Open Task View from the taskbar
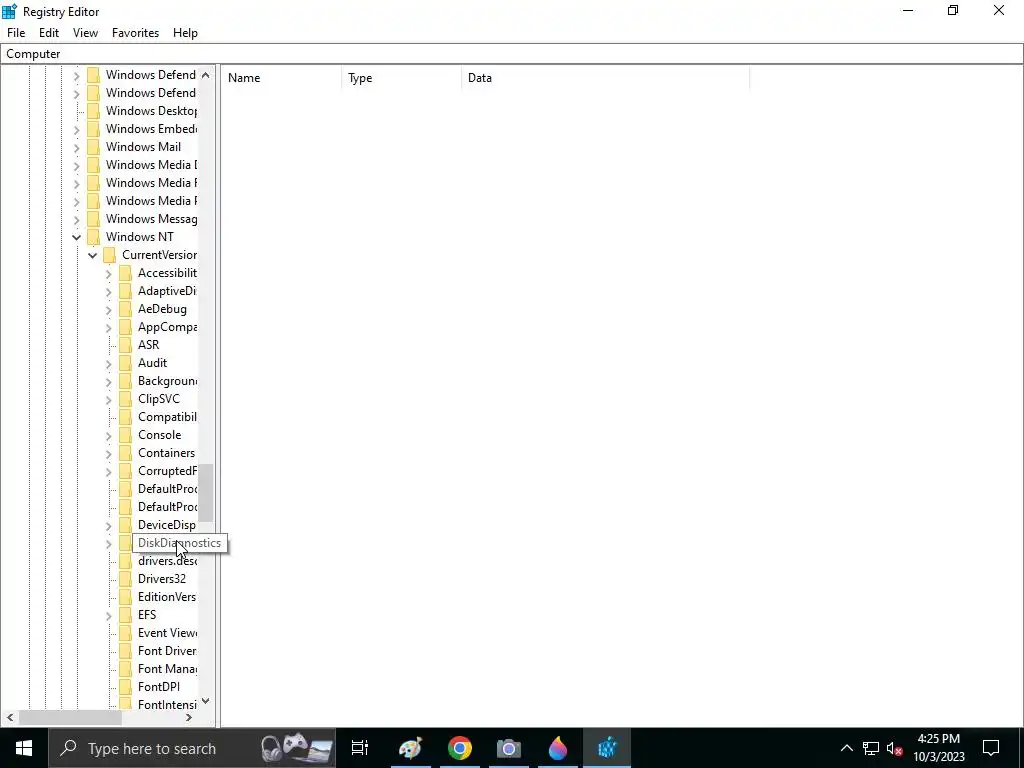Image resolution: width=1024 pixels, height=768 pixels. point(360,748)
